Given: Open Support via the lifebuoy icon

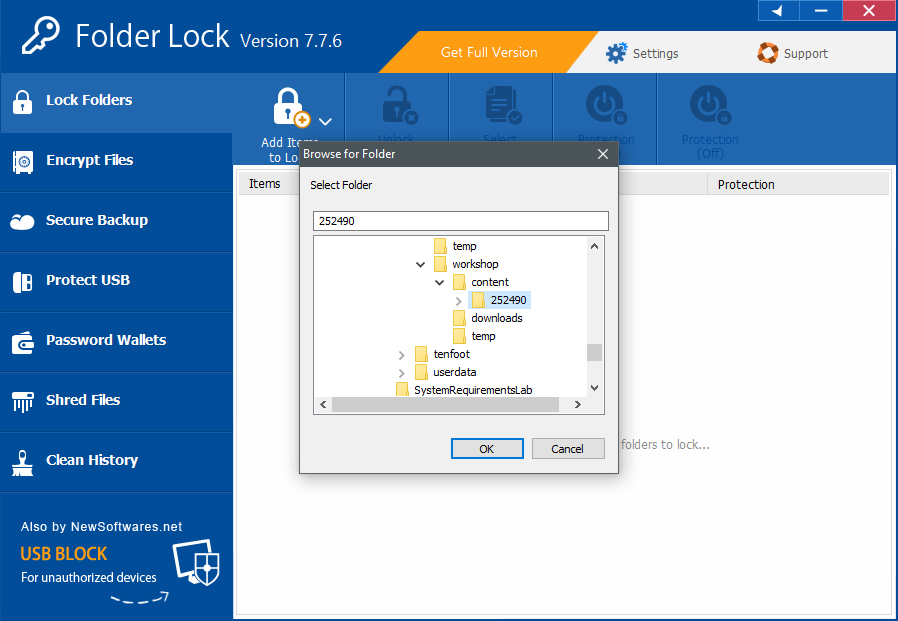Looking at the screenshot, I should click(767, 53).
